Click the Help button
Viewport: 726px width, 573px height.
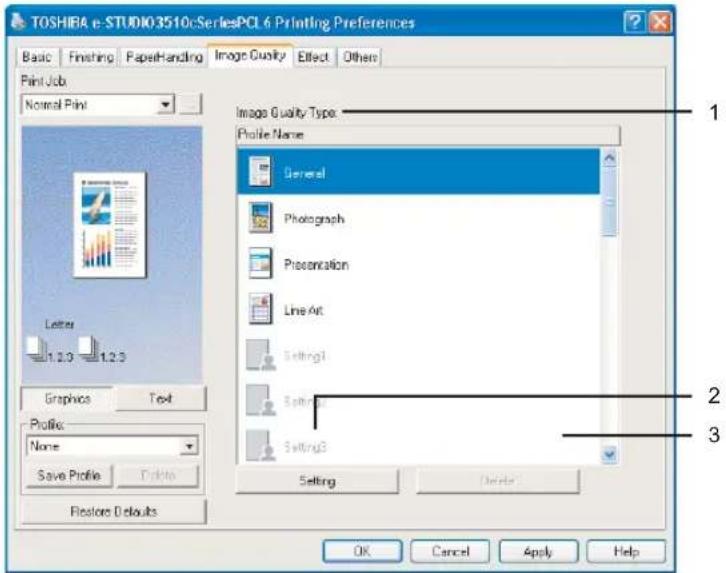click(626, 551)
